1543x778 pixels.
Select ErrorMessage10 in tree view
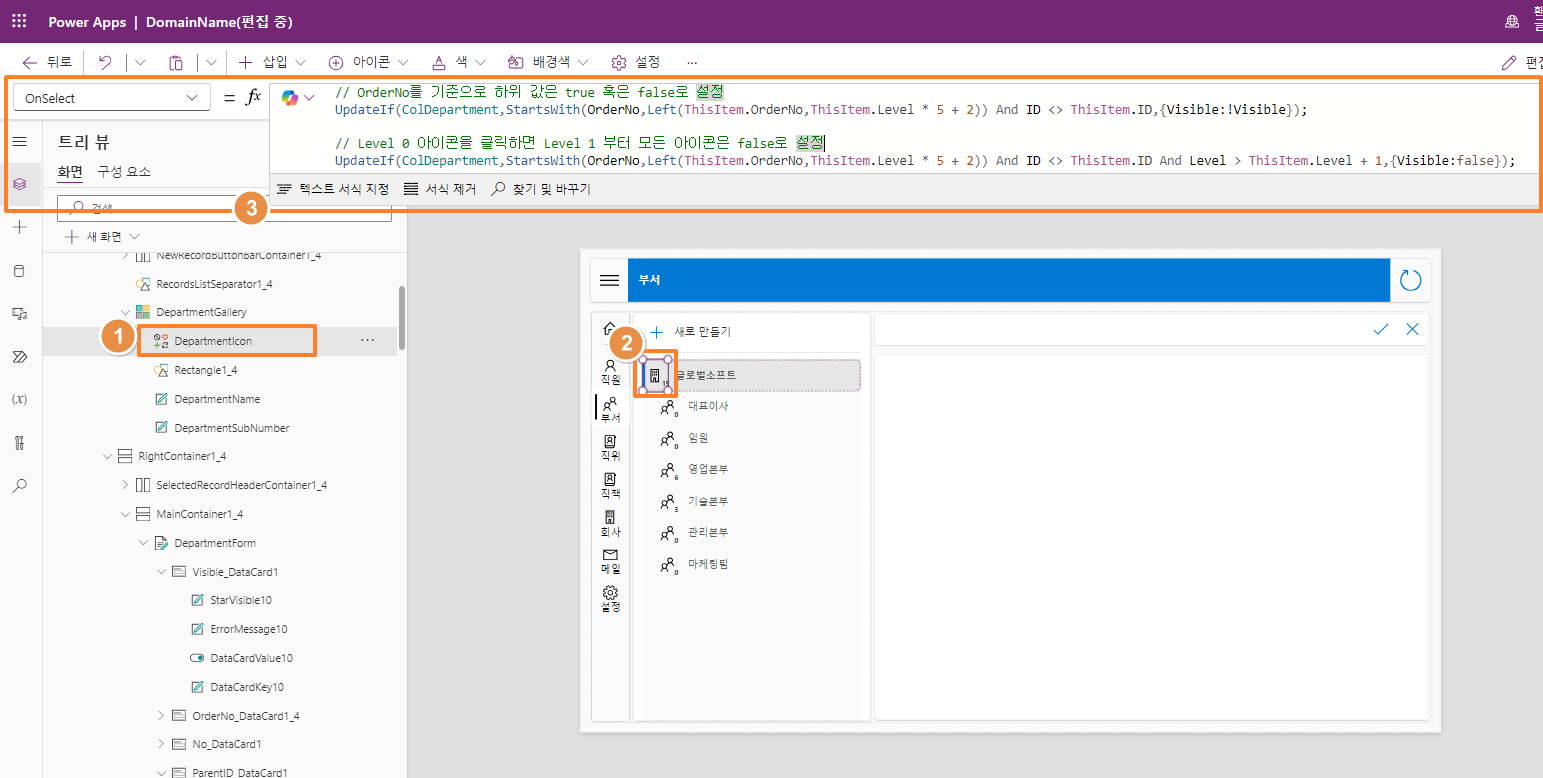pyautogui.click(x=248, y=629)
